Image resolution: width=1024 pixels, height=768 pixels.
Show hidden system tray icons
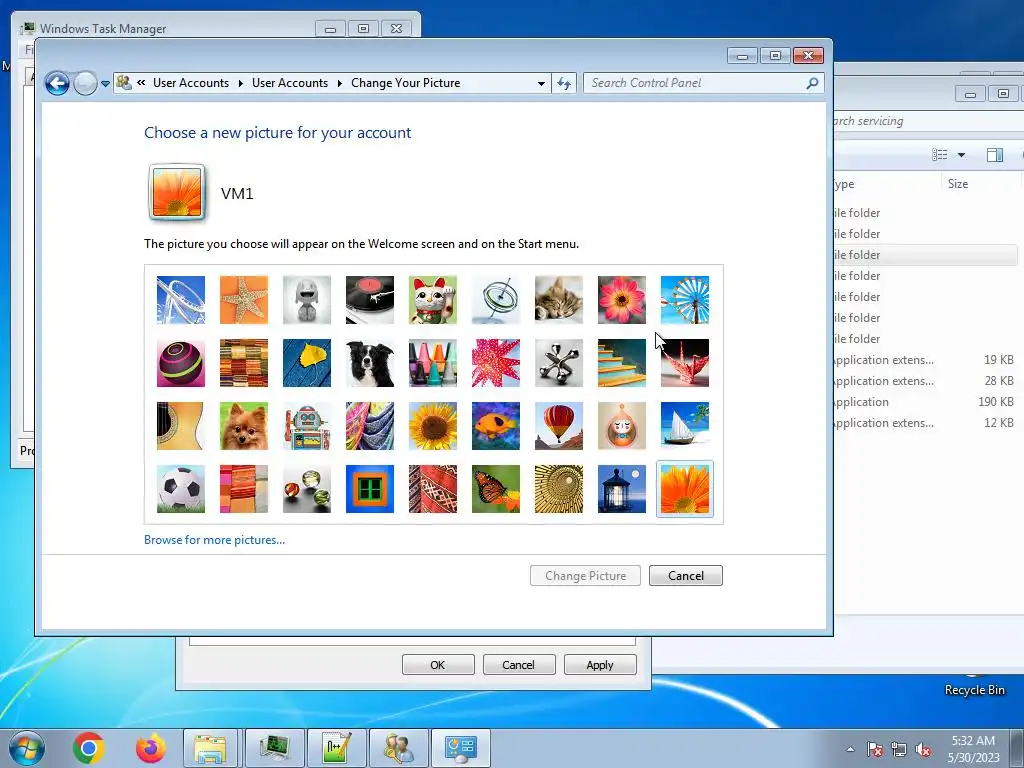tap(850, 749)
